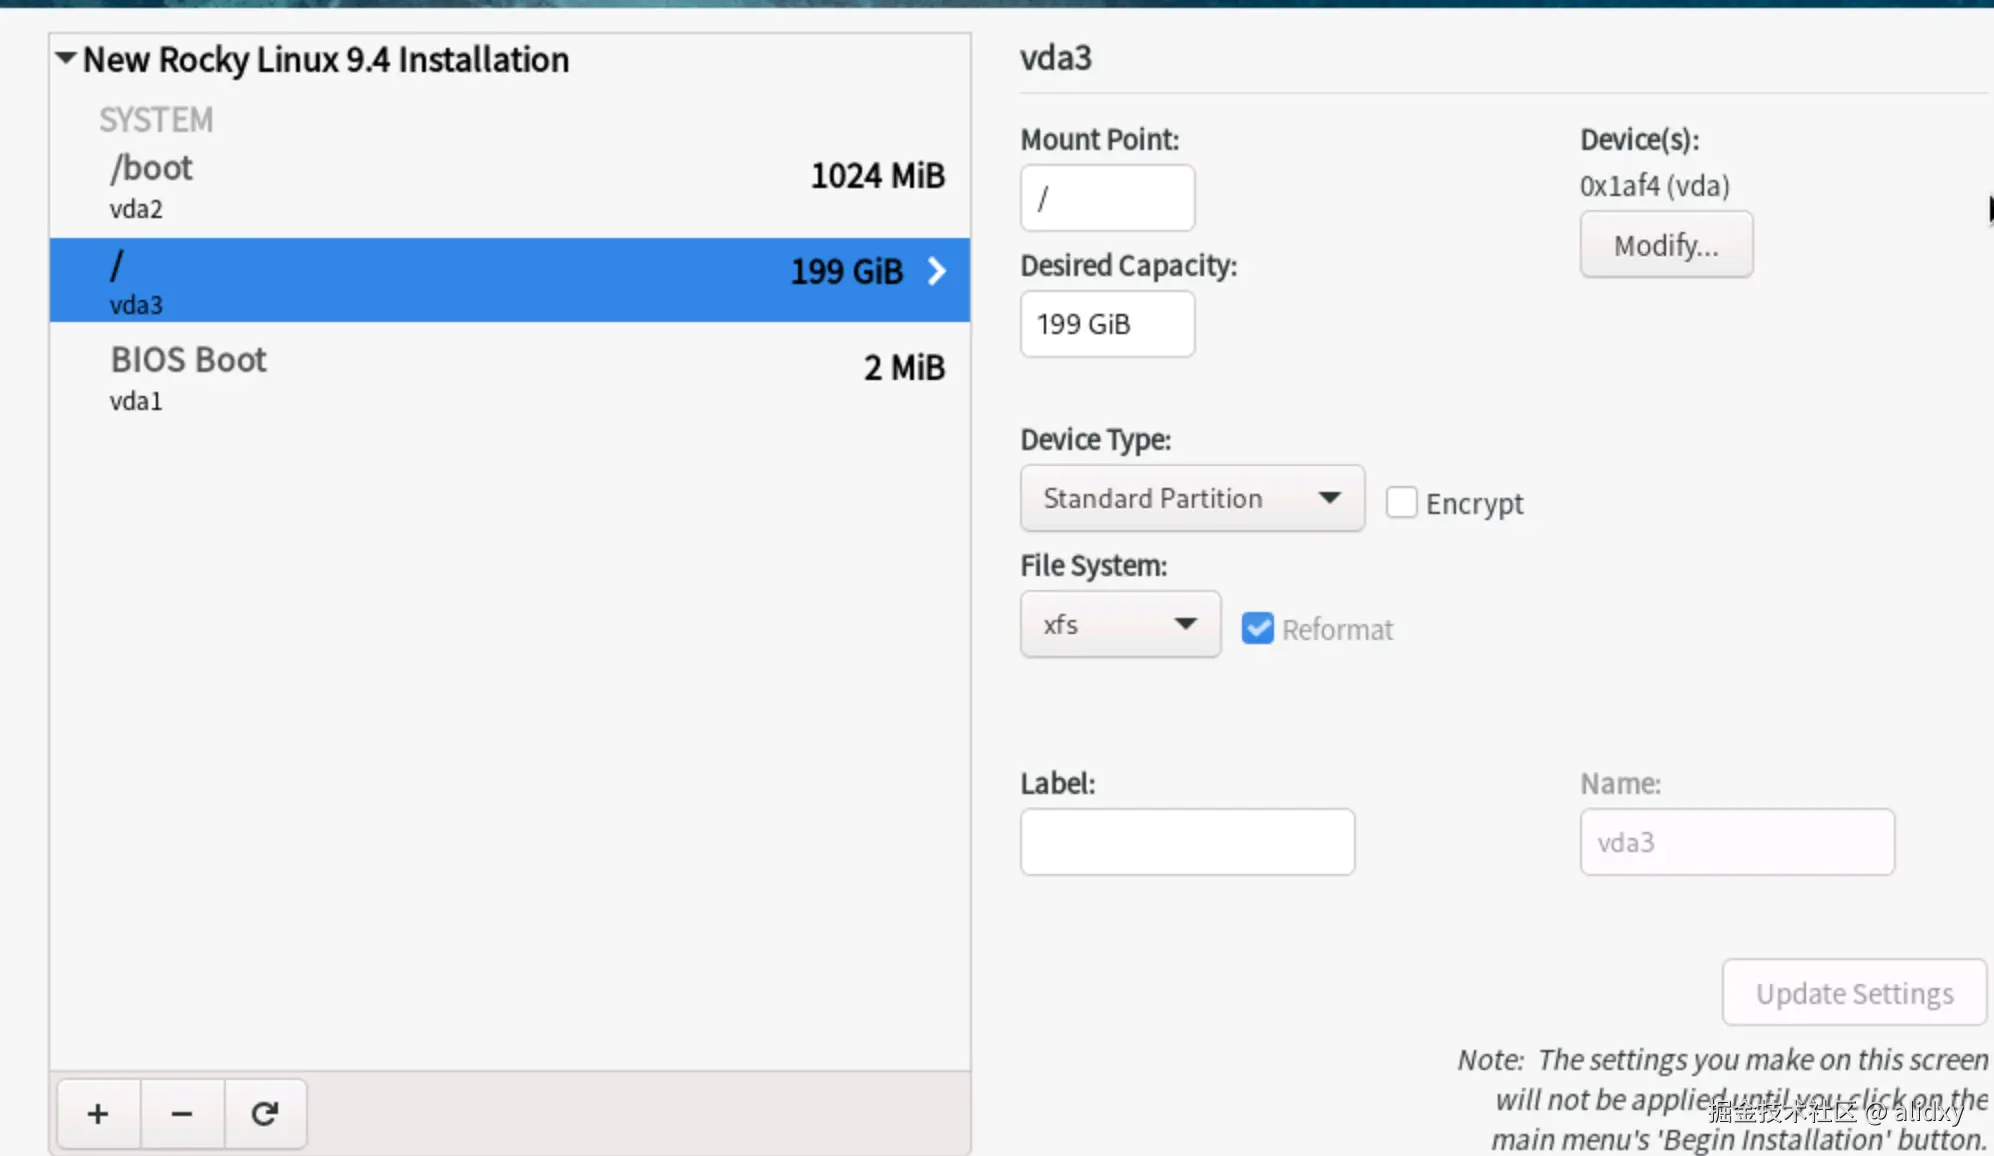Click the chevron arrow on the root partition row
The width and height of the screenshot is (1994, 1156).
pyautogui.click(x=936, y=271)
